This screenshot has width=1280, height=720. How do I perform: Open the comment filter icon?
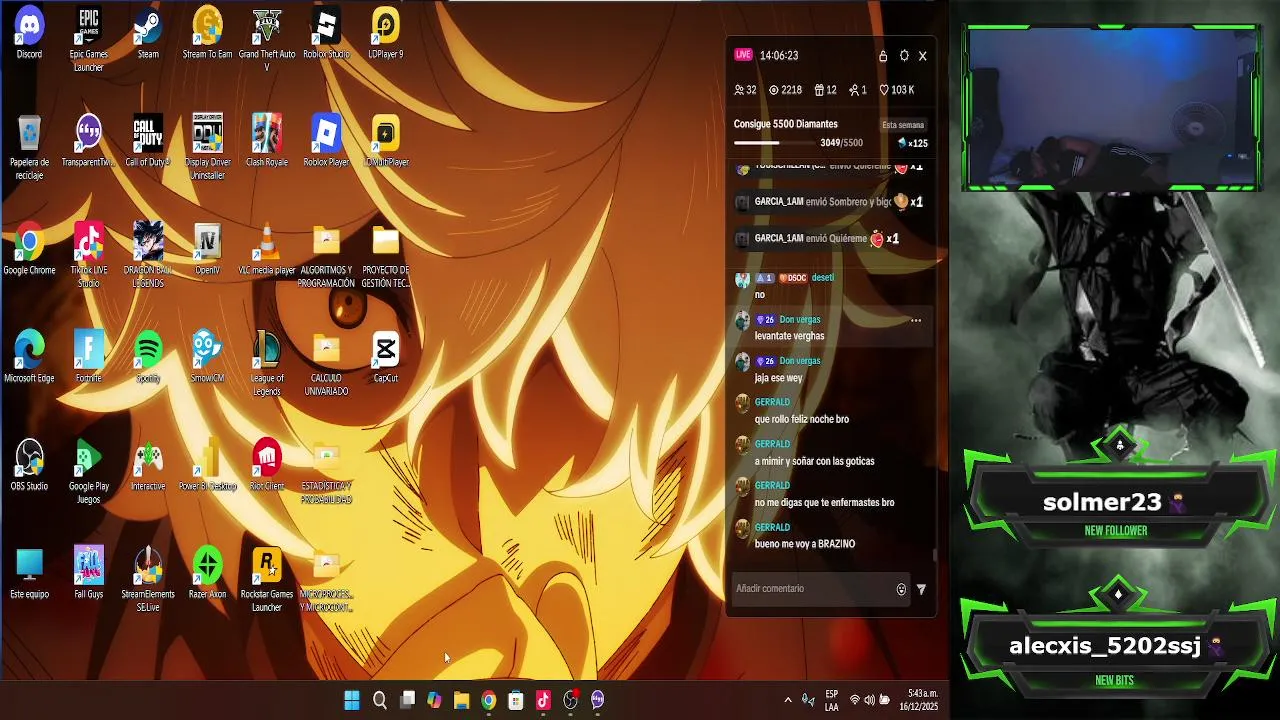pyautogui.click(x=921, y=590)
